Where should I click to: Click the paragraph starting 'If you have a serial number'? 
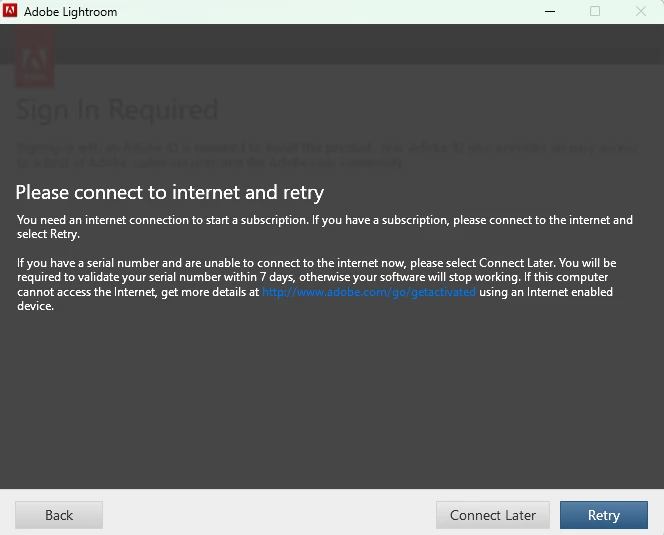317,284
